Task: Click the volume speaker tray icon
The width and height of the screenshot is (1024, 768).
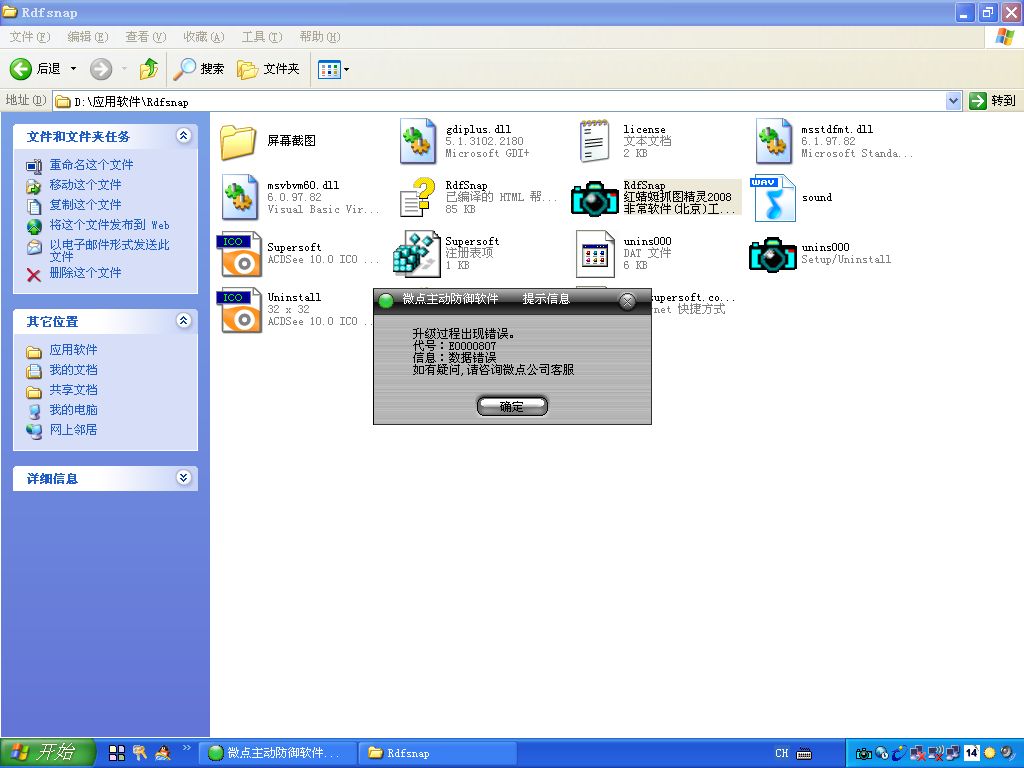Action: point(1008,753)
